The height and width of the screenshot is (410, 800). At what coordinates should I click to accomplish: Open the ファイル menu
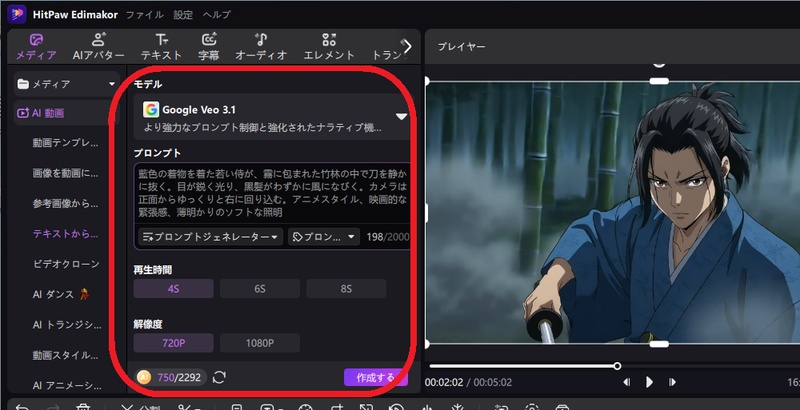(144, 15)
